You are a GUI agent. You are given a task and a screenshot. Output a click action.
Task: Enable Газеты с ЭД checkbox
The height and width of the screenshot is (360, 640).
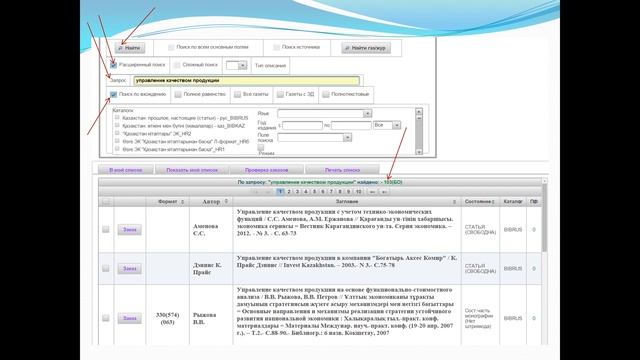(x=280, y=94)
